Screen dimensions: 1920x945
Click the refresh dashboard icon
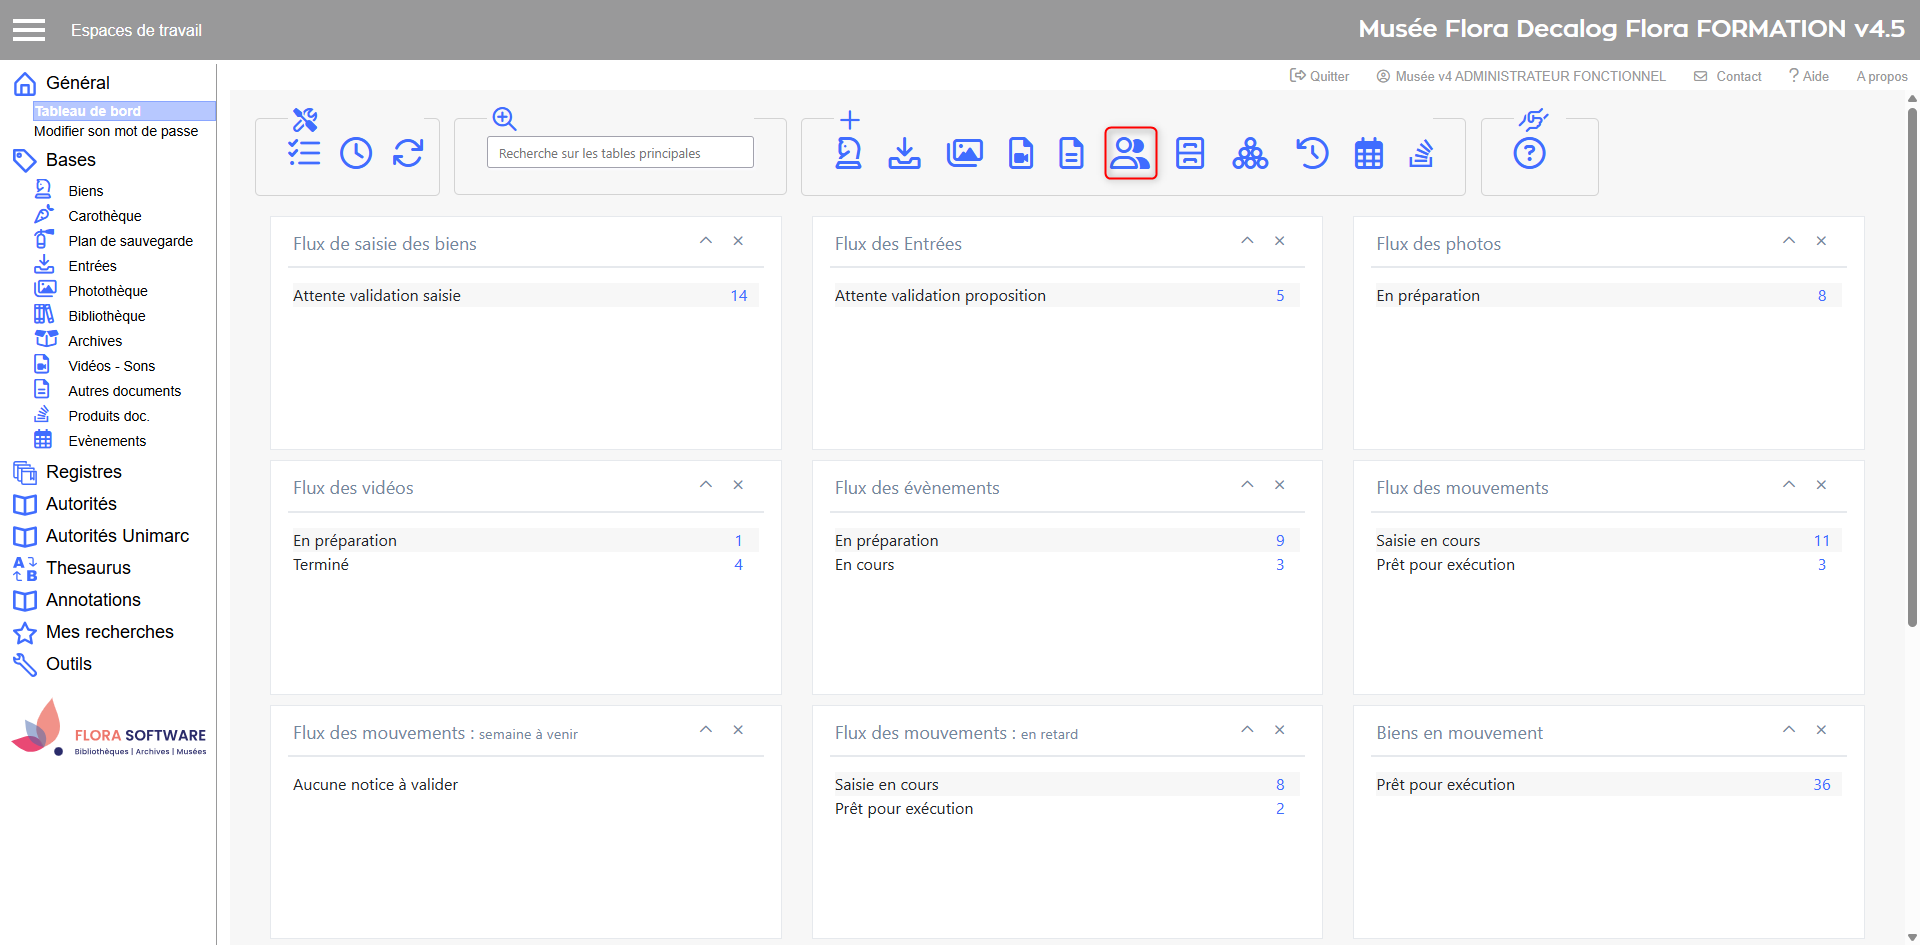(408, 153)
